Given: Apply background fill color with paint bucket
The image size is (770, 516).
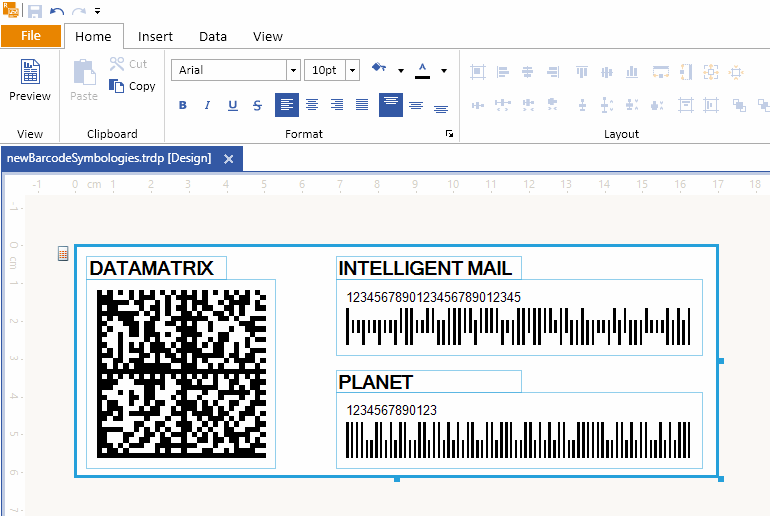Looking at the screenshot, I should (379, 68).
